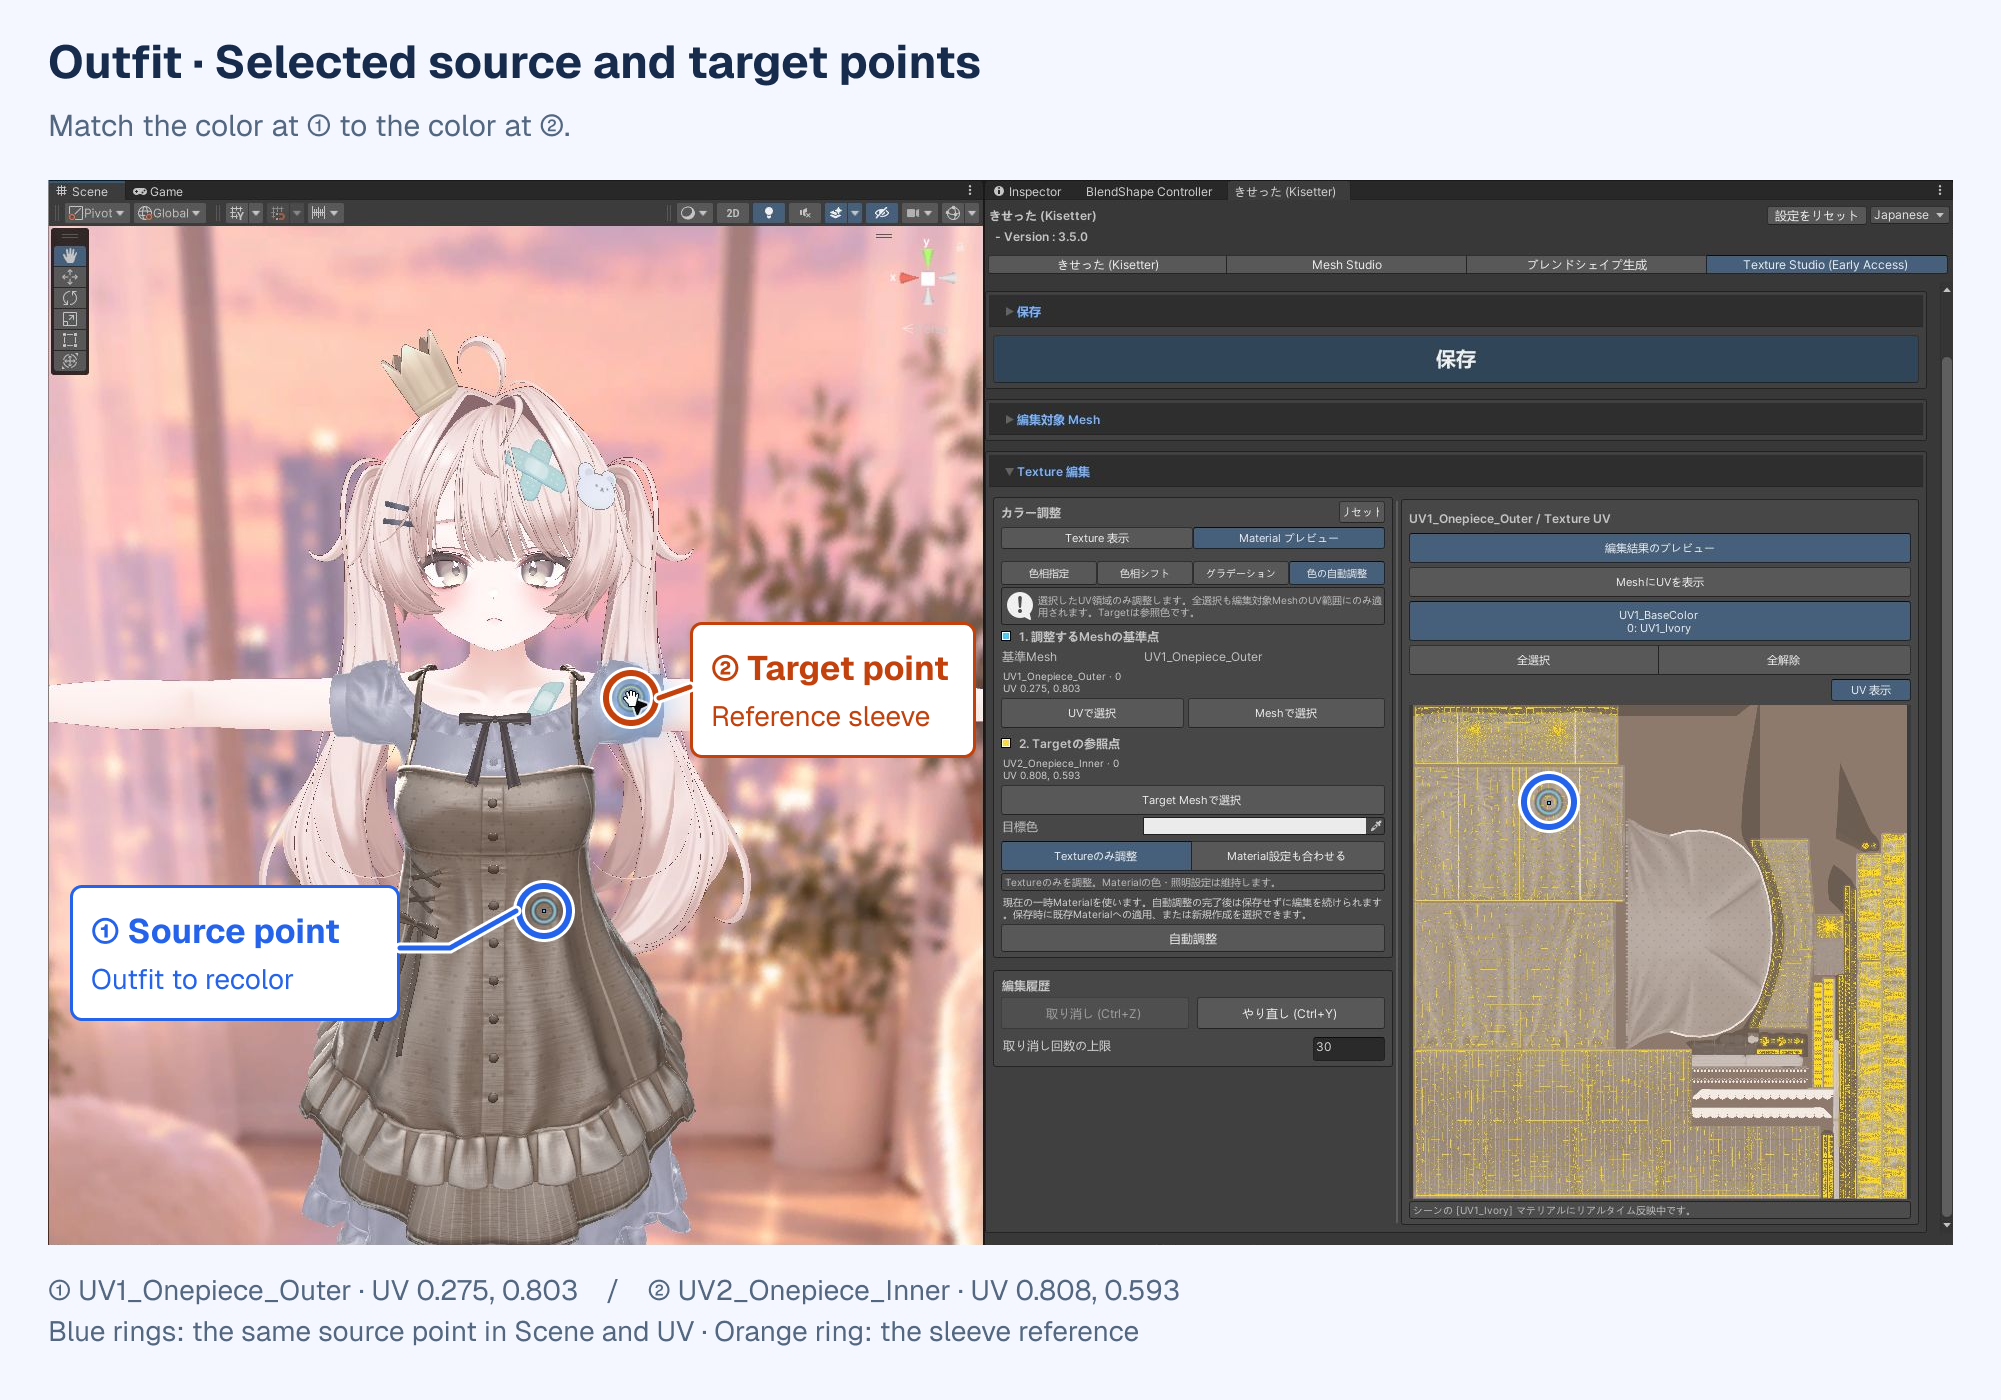Select the Scale tool
Screen dimensions: 2001x1400
click(x=70, y=319)
